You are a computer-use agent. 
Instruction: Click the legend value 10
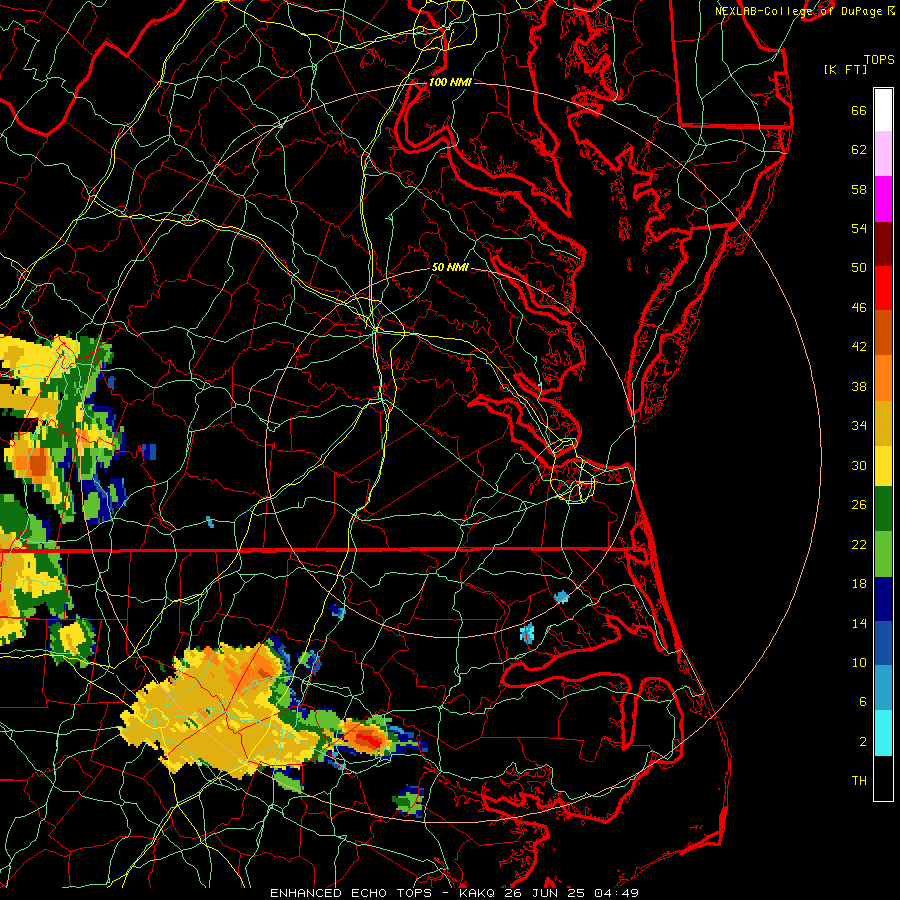pyautogui.click(x=859, y=662)
